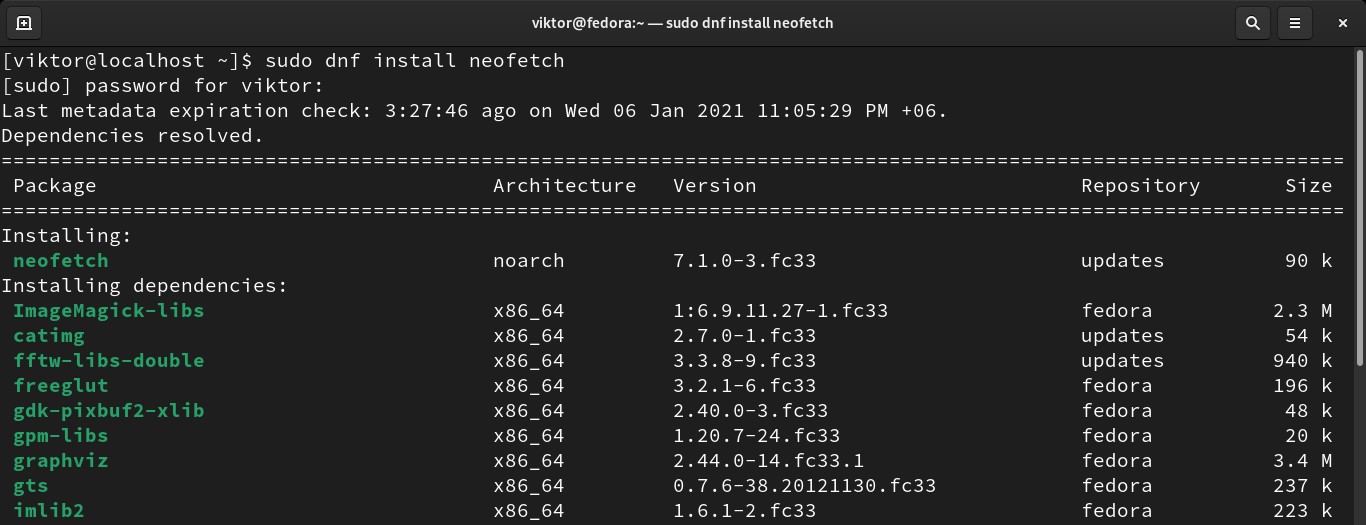Click the catimg package name

[48, 336]
